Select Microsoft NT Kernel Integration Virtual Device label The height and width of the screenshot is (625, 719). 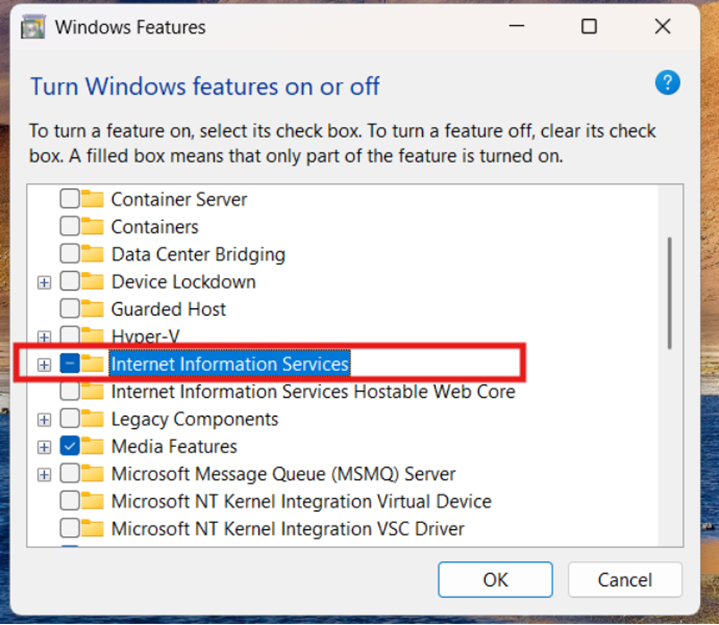click(301, 502)
